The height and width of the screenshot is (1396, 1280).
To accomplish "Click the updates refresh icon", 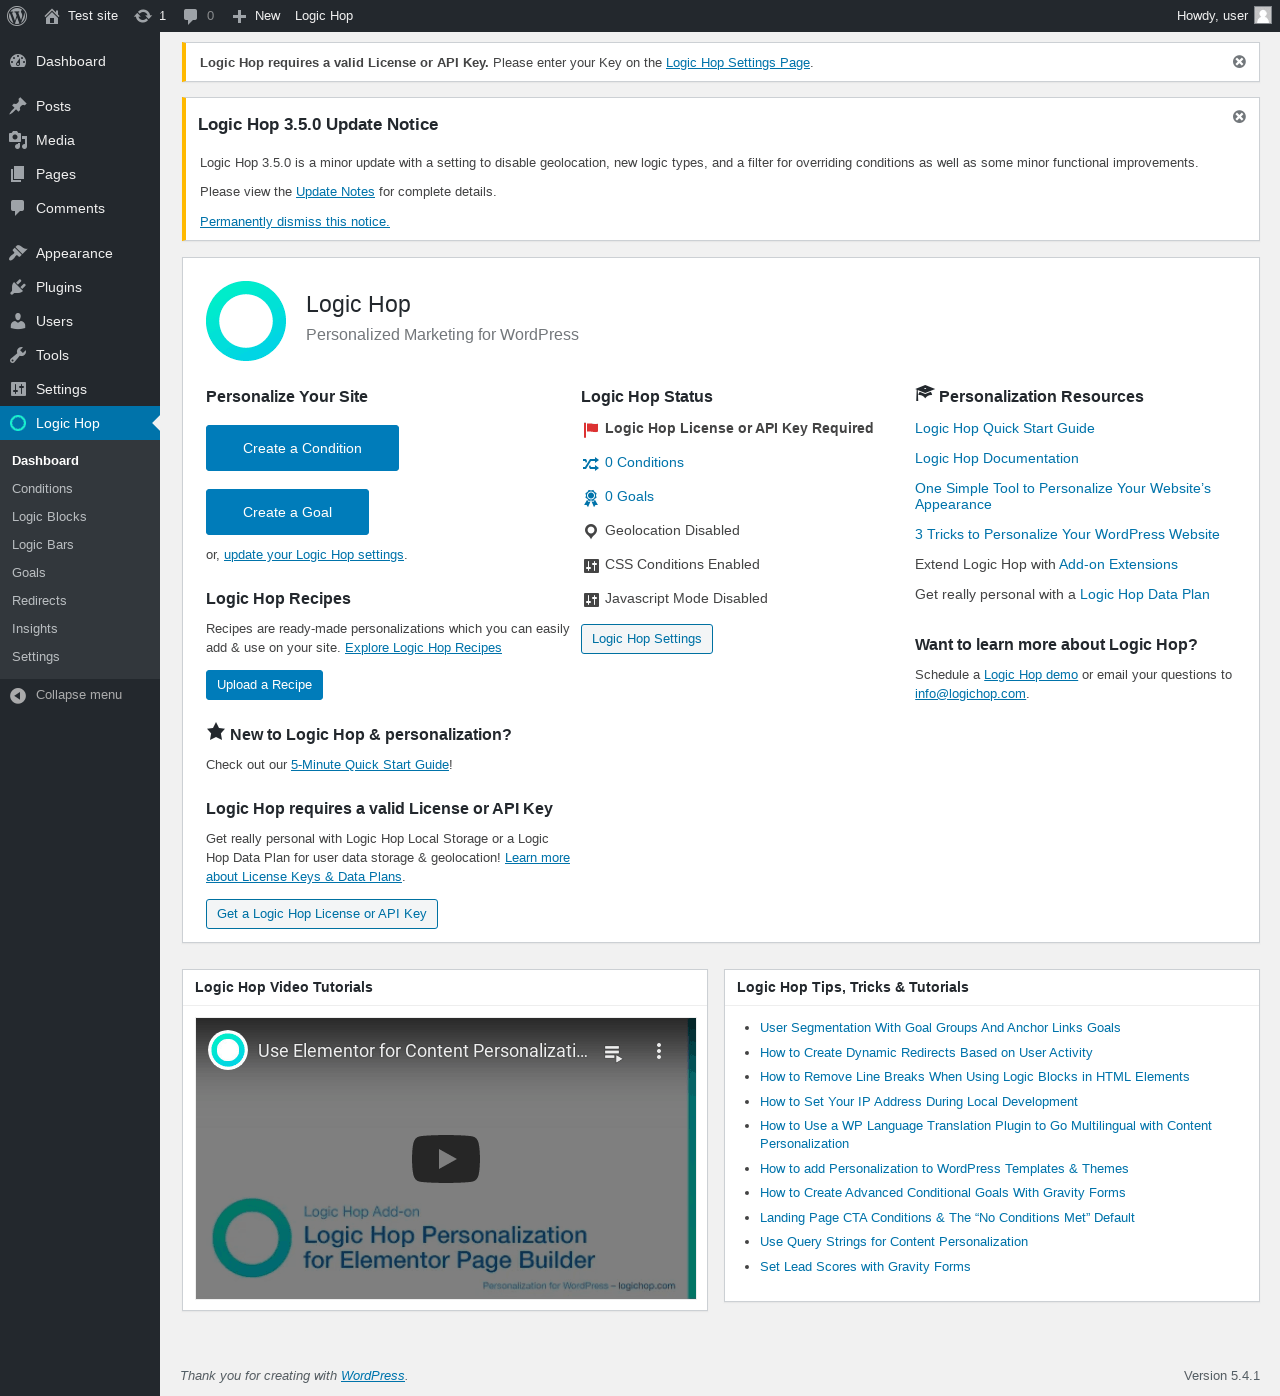I will (143, 16).
